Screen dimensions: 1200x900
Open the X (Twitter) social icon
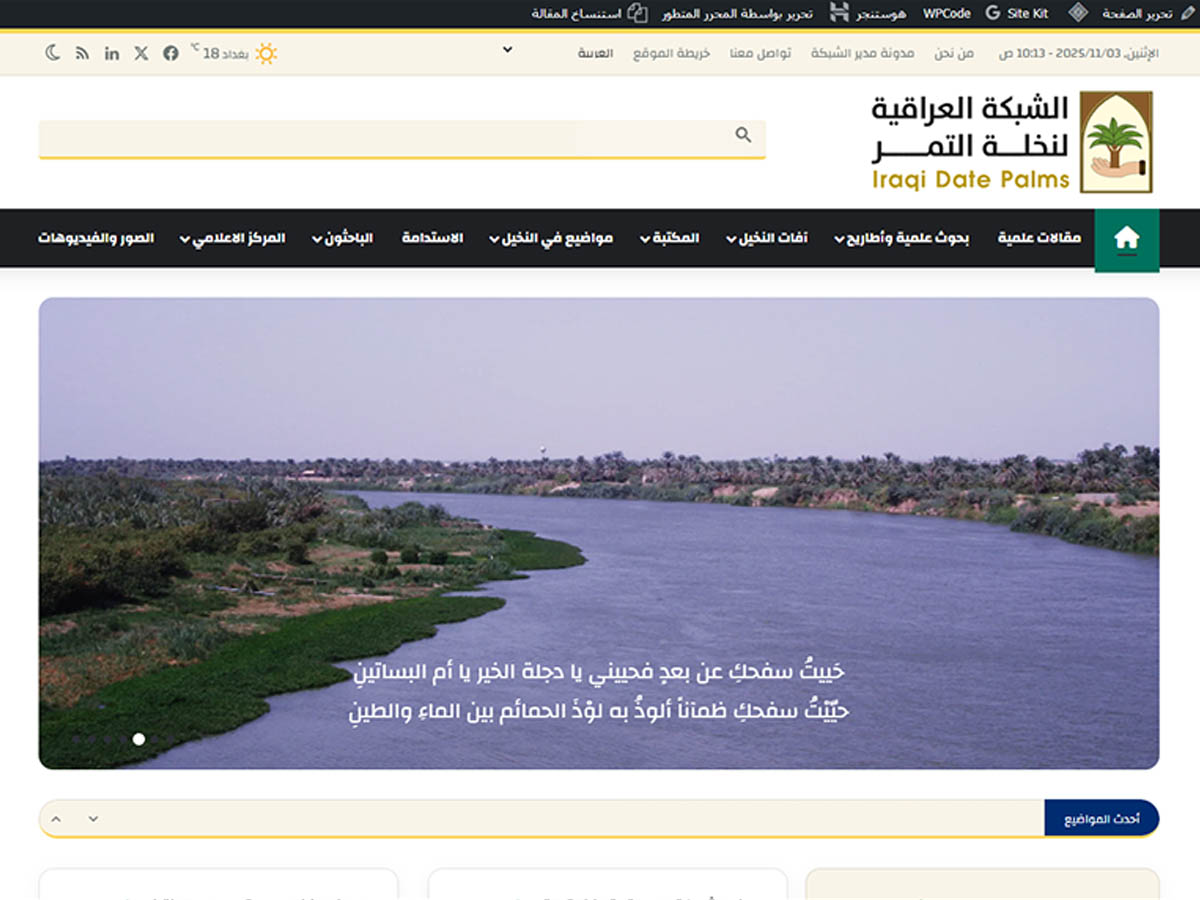click(141, 53)
